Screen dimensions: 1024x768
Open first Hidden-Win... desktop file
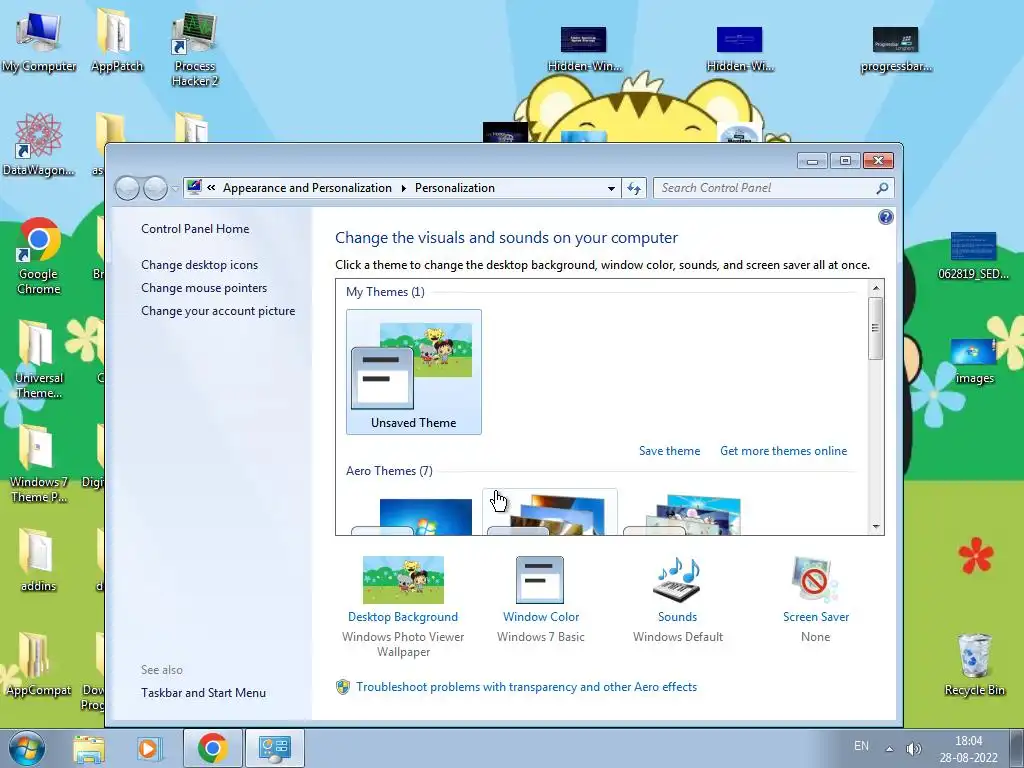[x=584, y=50]
